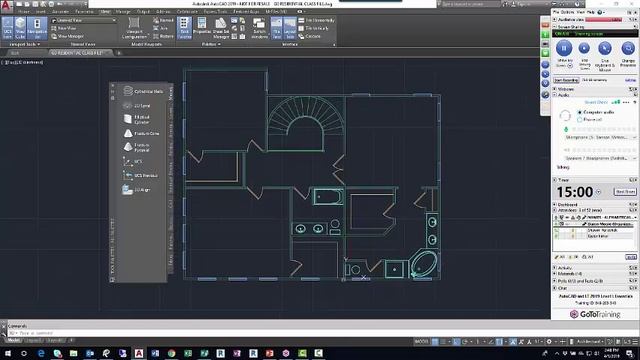The image size is (640, 360).
Task: Select Computer audio radio button
Action: pyautogui.click(x=580, y=112)
